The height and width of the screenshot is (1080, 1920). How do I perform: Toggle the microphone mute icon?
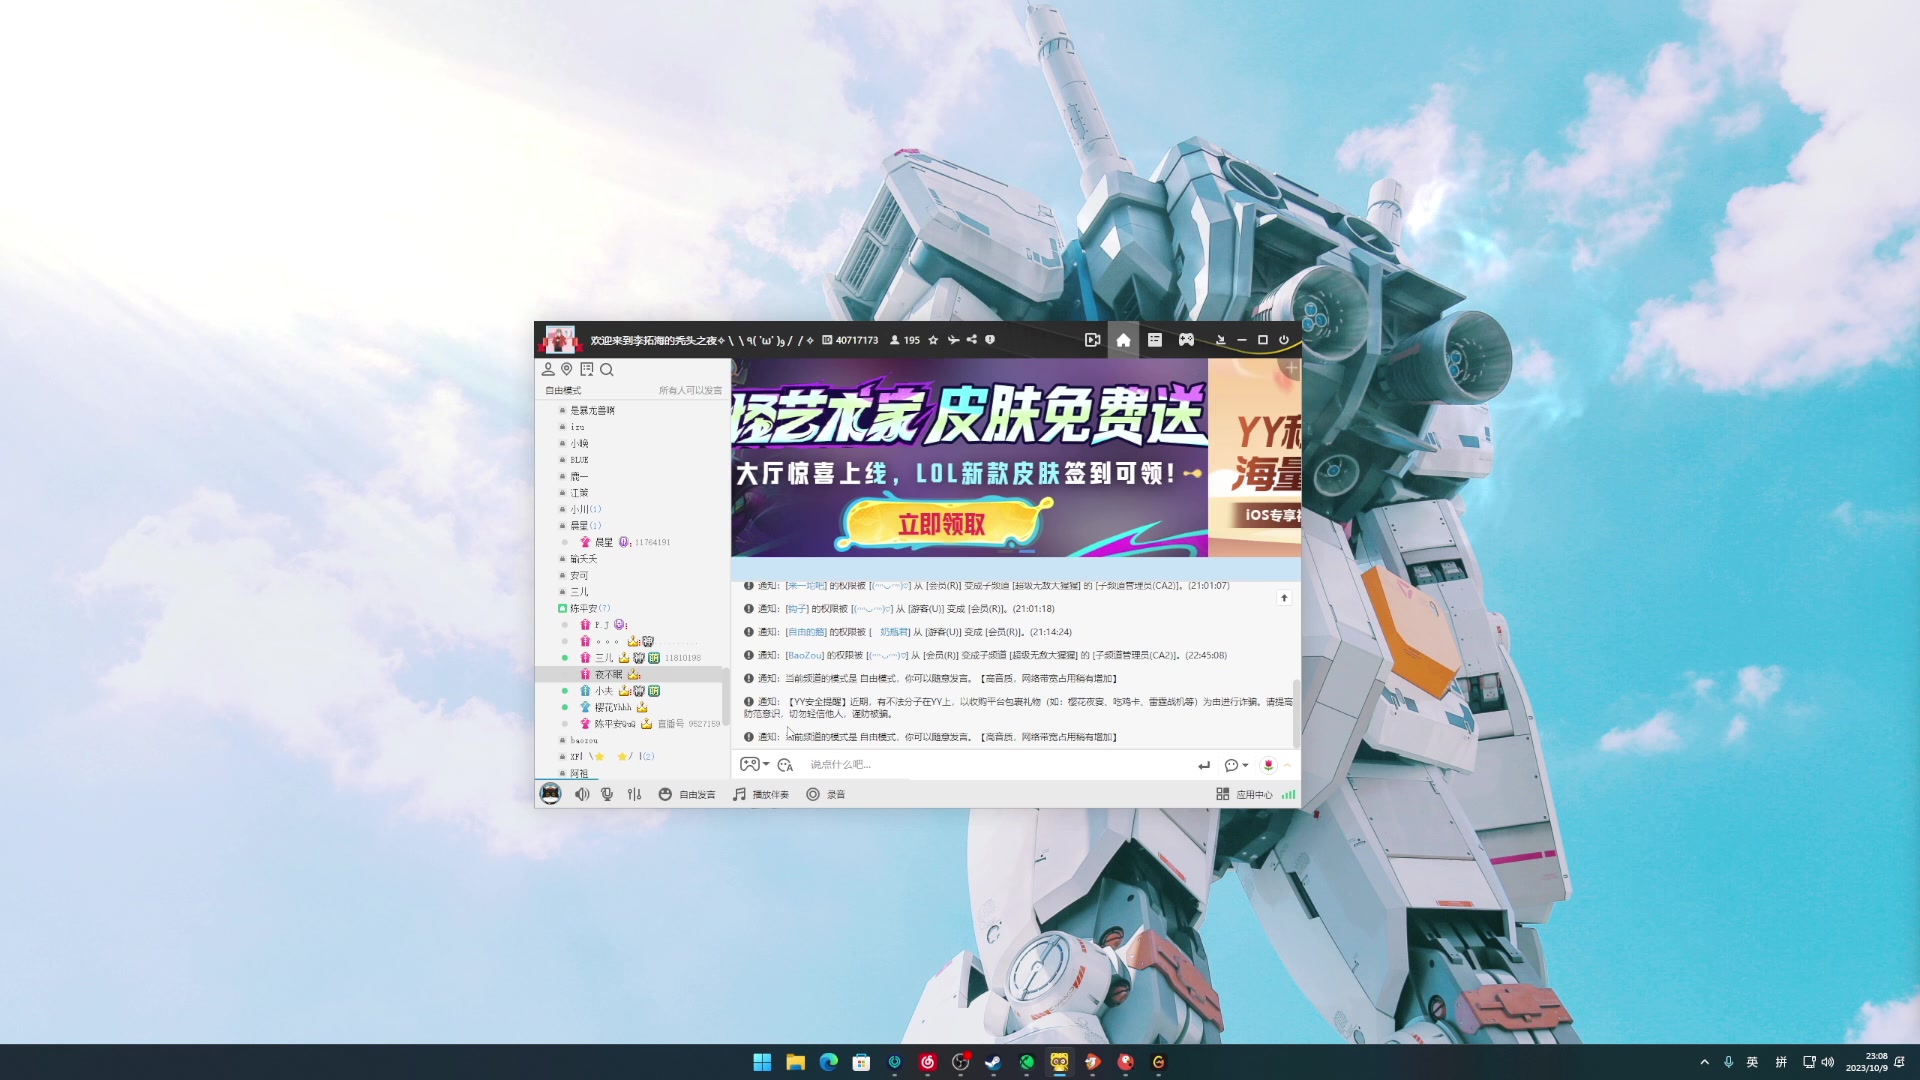tap(607, 794)
